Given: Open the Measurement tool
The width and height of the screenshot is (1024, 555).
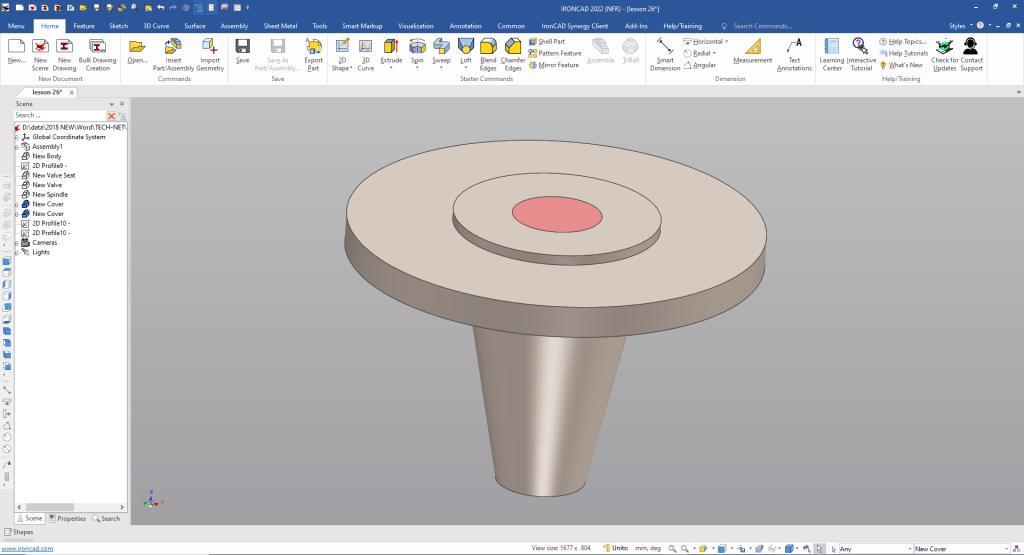Looking at the screenshot, I should coord(752,46).
